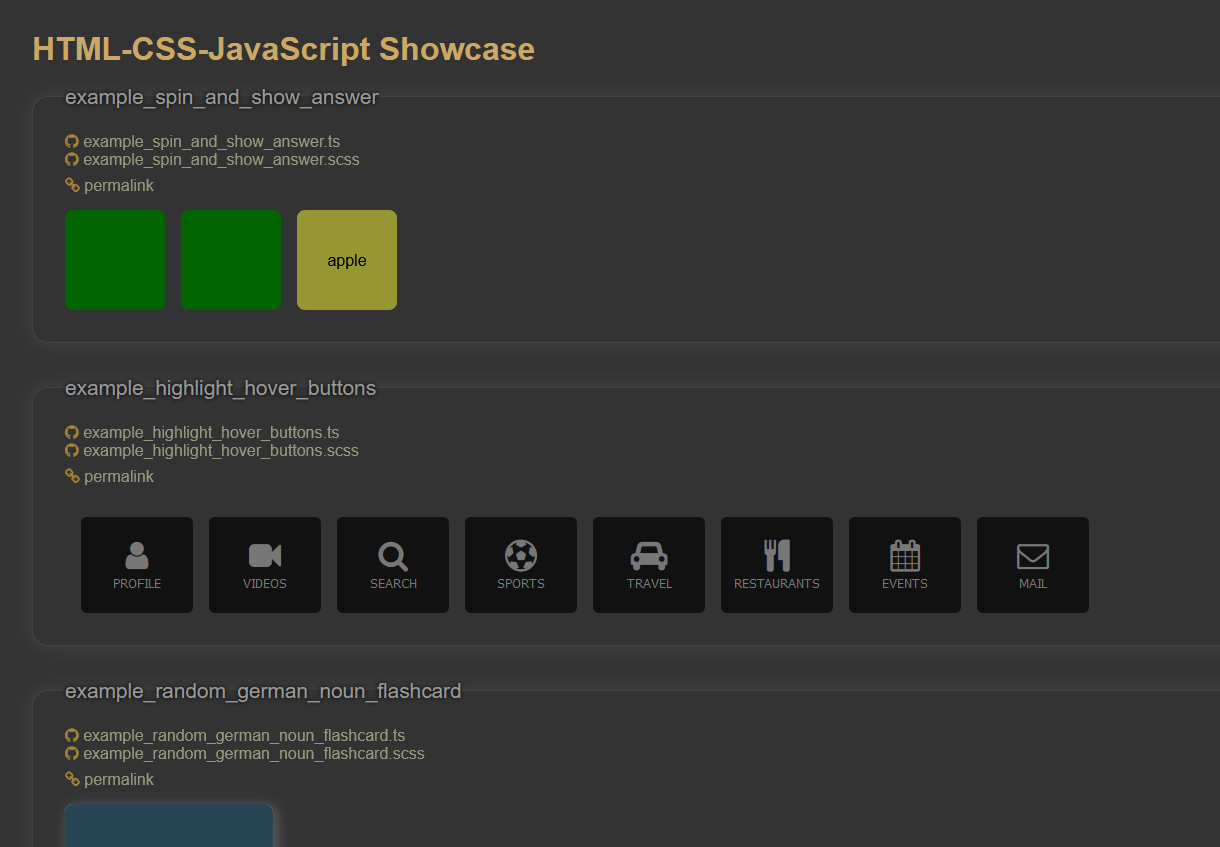The width and height of the screenshot is (1220, 847).
Task: Open the example_random_german_noun_flashcard.ts source file
Action: (245, 735)
